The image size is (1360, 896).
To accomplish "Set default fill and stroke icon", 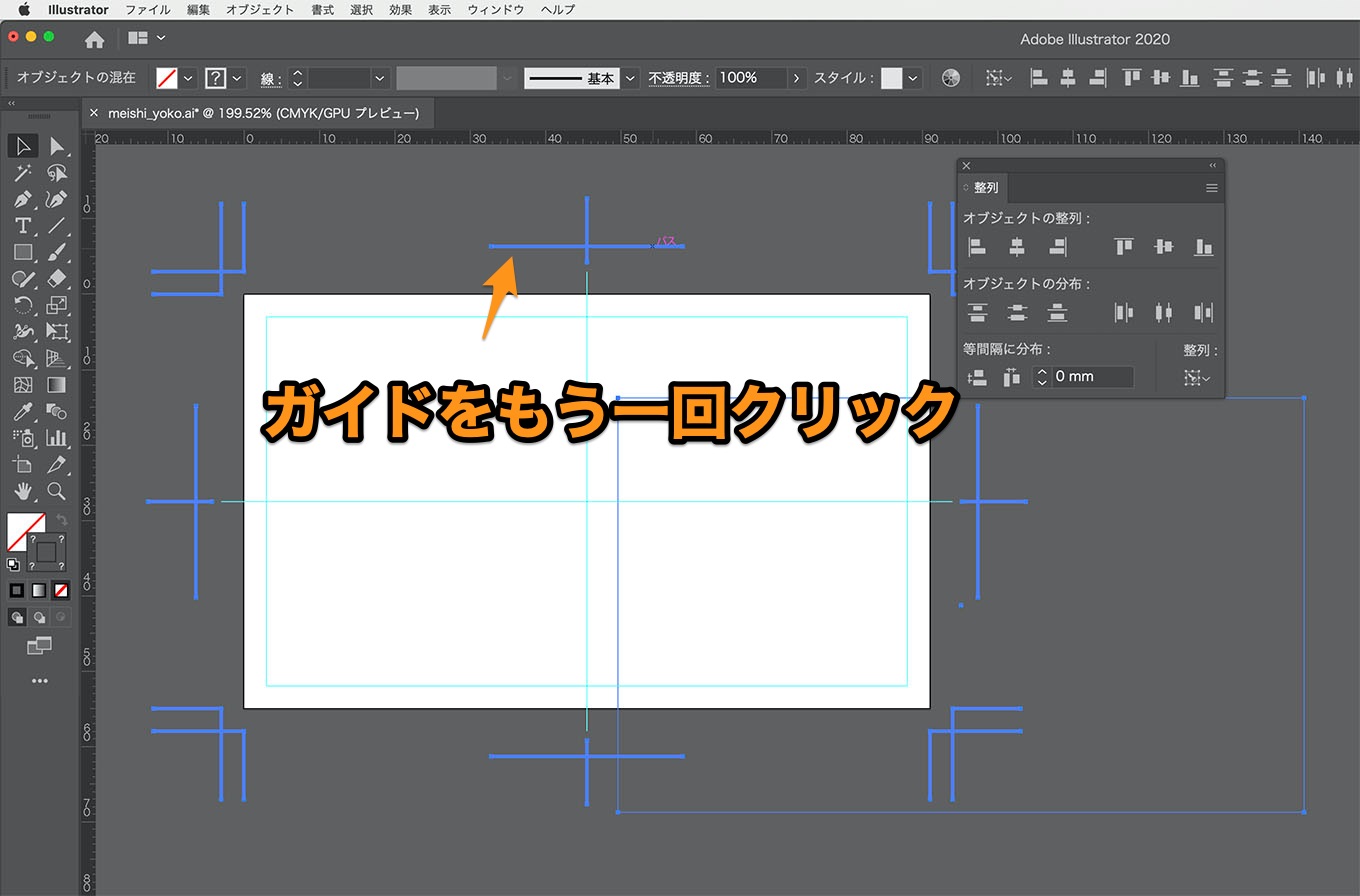I will click(13, 564).
